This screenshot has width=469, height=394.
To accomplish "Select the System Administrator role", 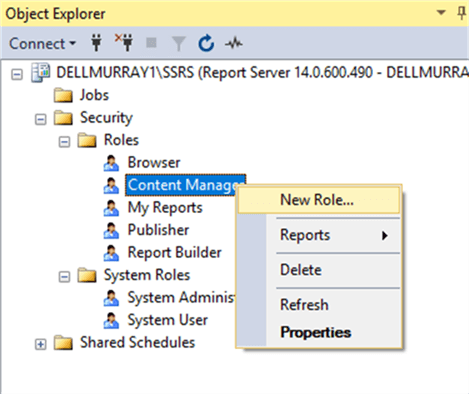I will coord(181,298).
